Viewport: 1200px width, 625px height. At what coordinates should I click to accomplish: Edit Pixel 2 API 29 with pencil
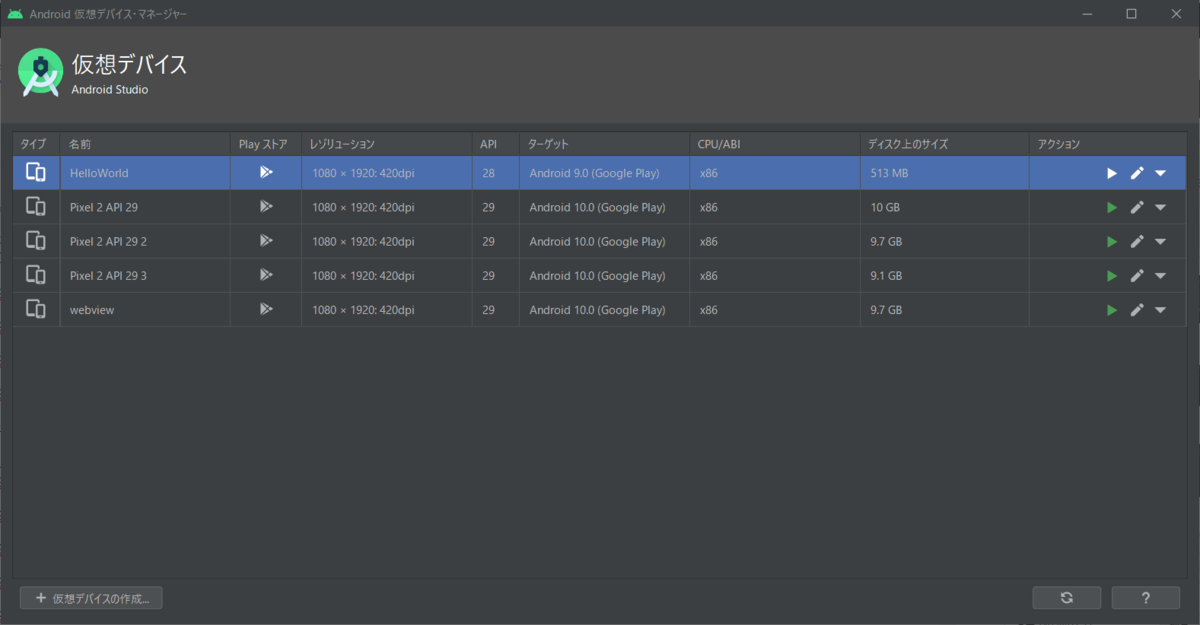pos(1137,208)
